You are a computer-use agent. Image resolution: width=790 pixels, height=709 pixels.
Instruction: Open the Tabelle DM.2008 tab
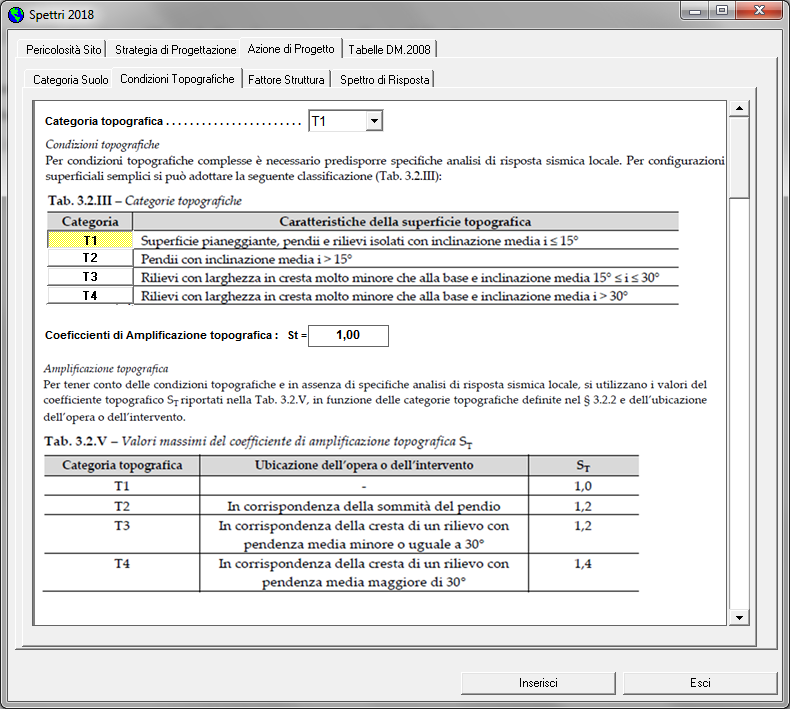[389, 49]
